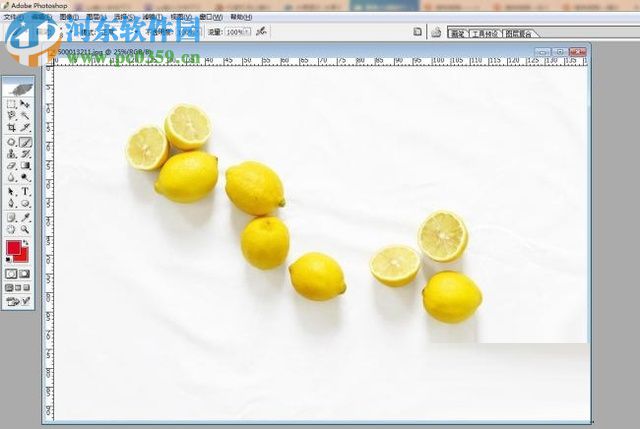Screen dimensions: 640x429
Task: Open the 图层复合 (Layer Comps) palette tab
Action: [x=518, y=34]
